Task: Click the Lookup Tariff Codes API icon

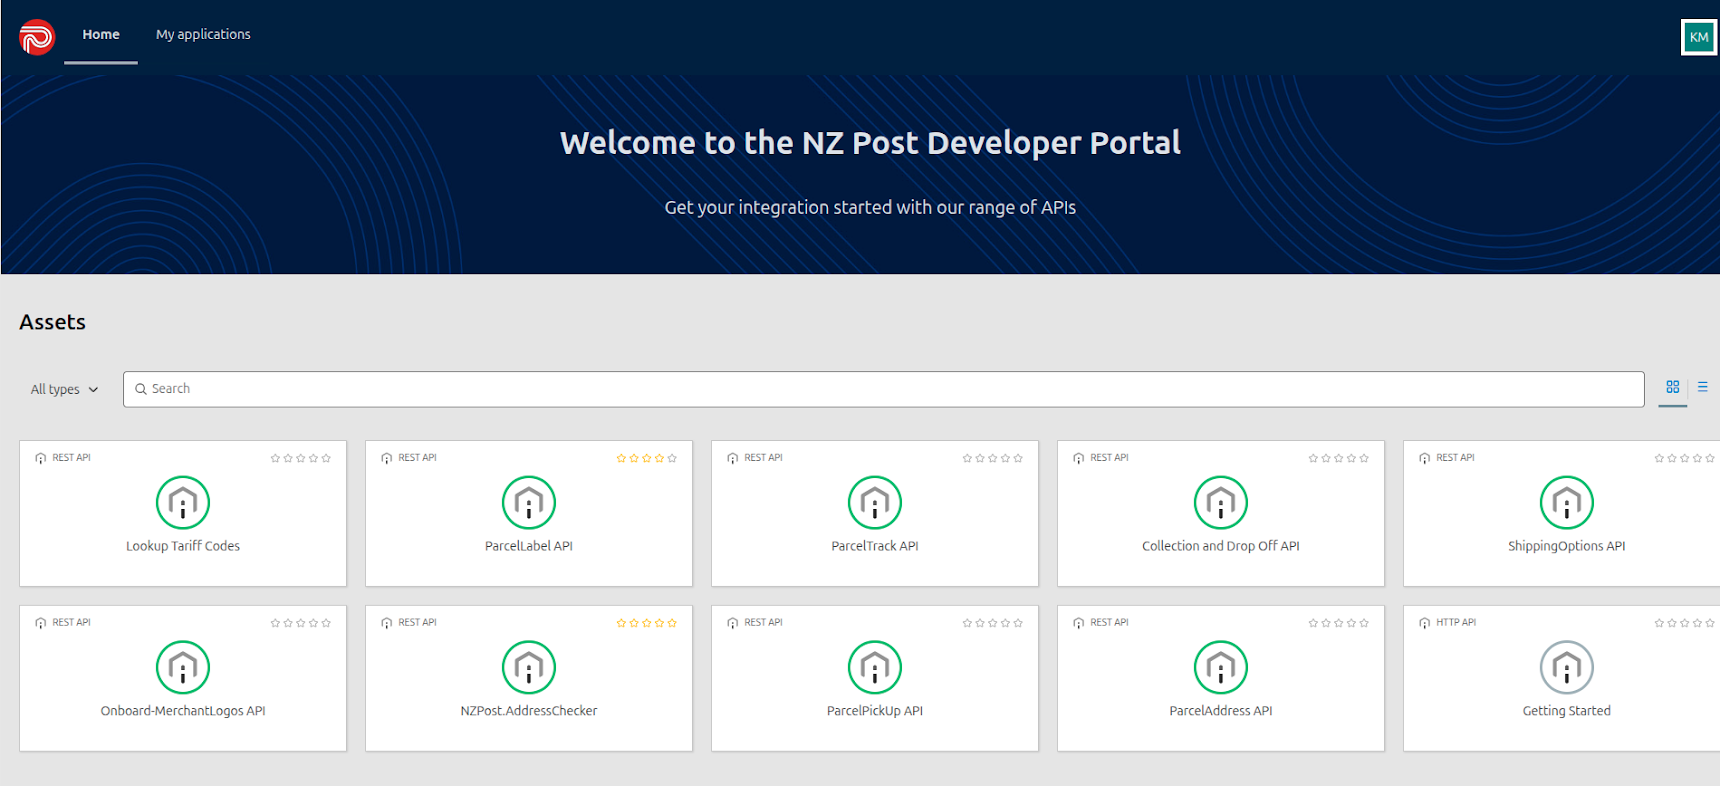Action: 183,502
